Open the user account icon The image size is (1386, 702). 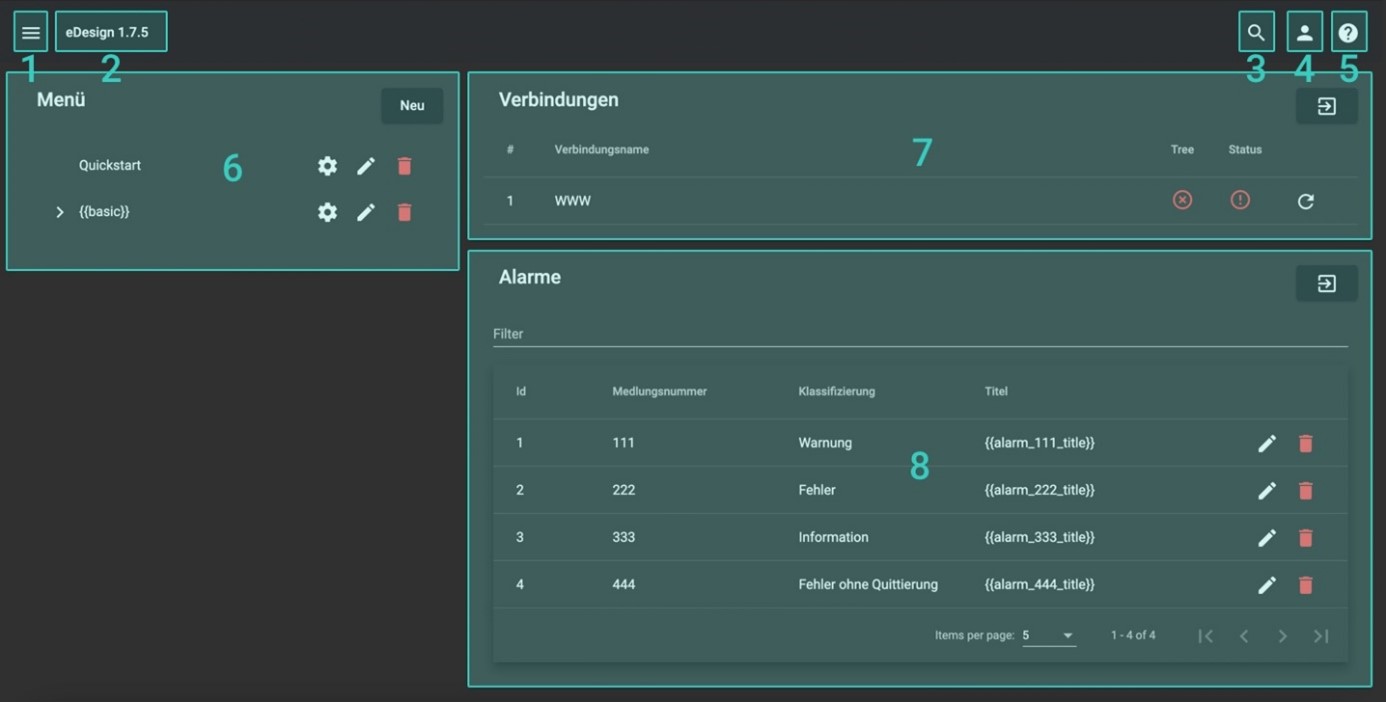tap(1304, 33)
